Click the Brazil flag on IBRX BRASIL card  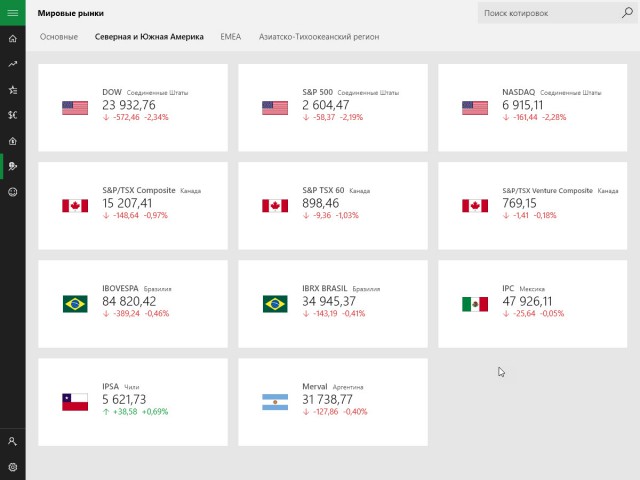[x=275, y=304]
